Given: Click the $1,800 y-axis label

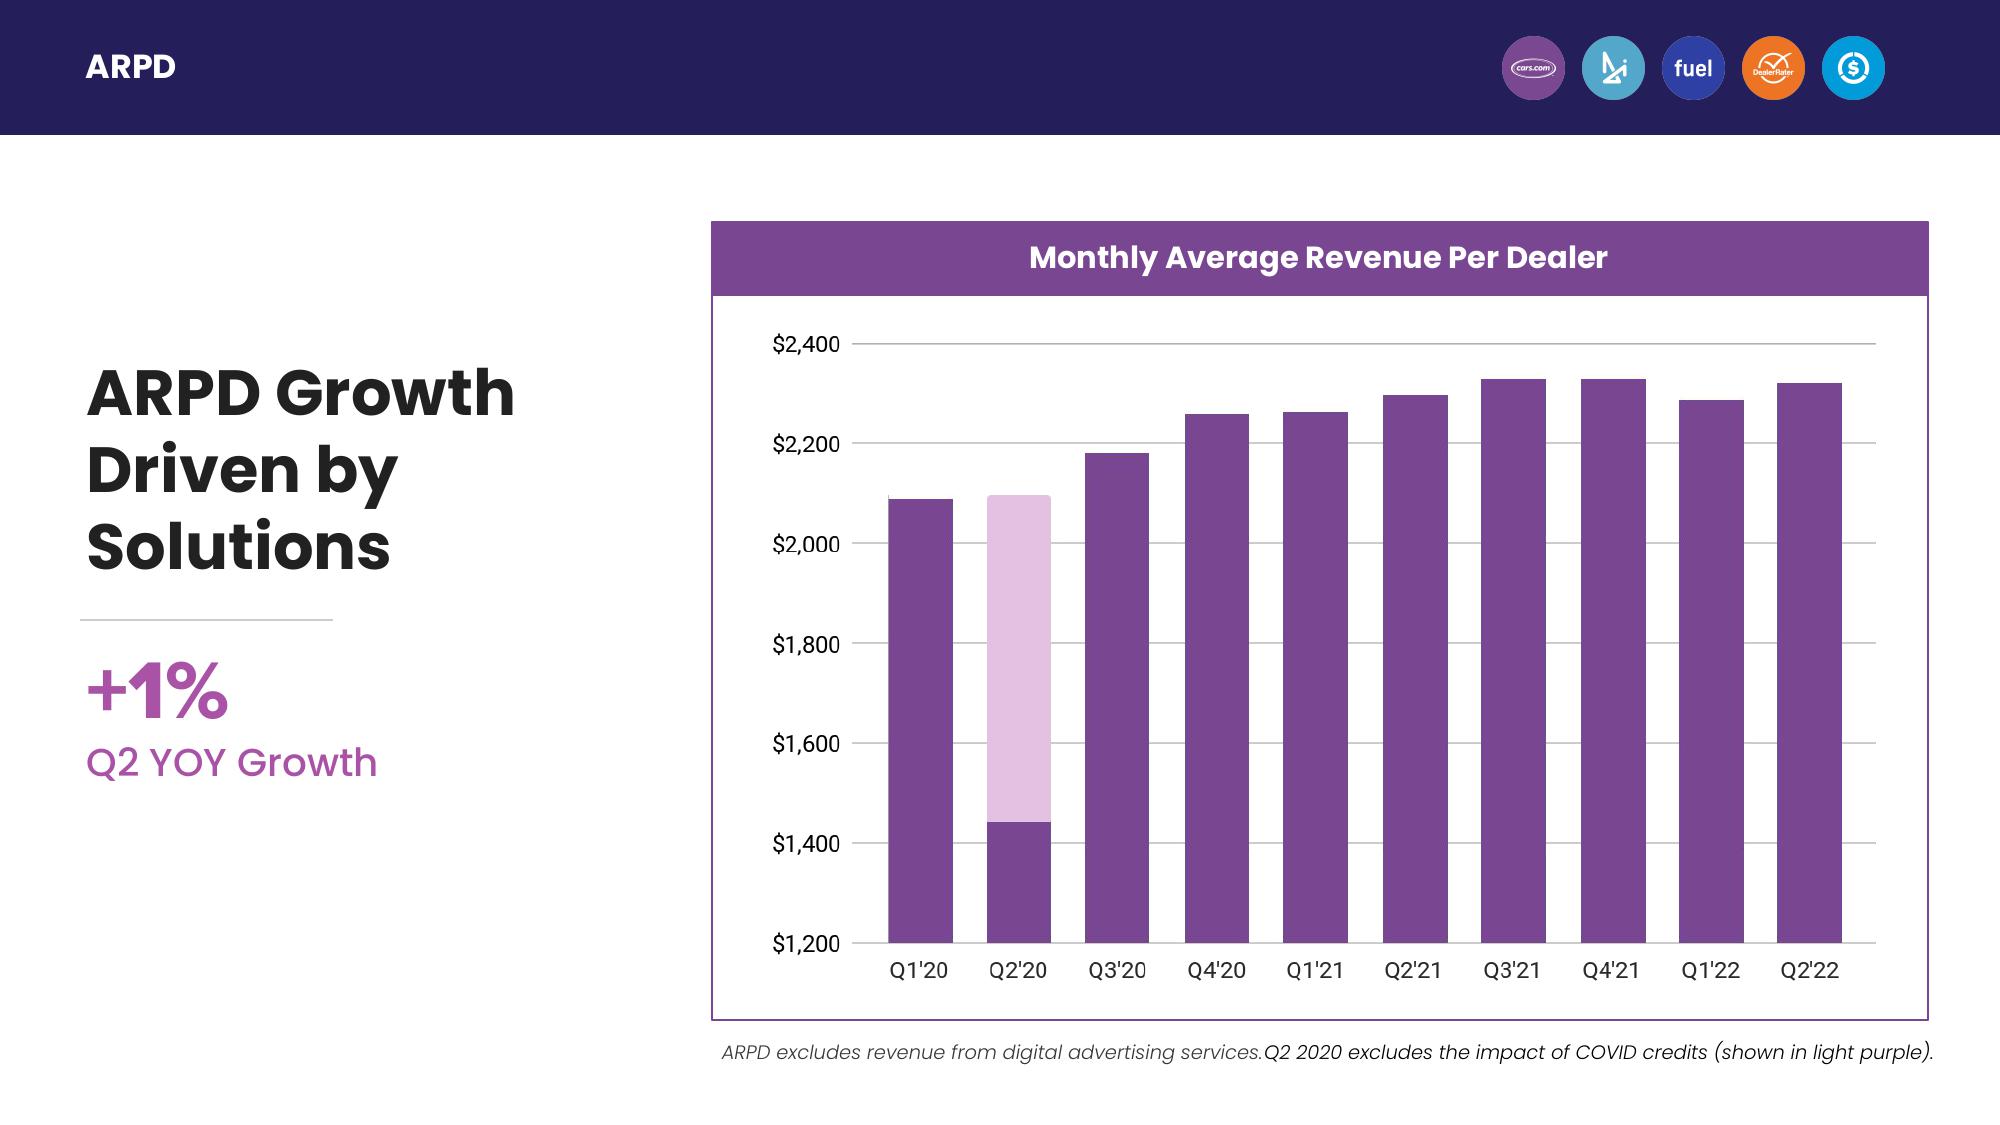Looking at the screenshot, I should [806, 644].
